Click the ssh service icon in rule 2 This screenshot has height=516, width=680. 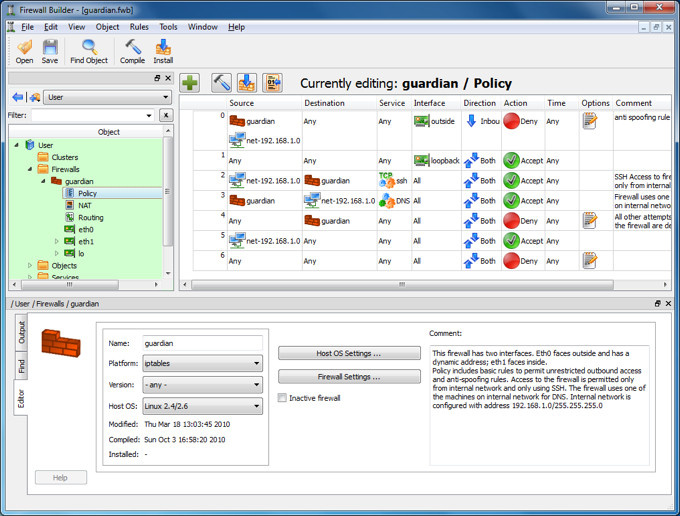[x=387, y=180]
